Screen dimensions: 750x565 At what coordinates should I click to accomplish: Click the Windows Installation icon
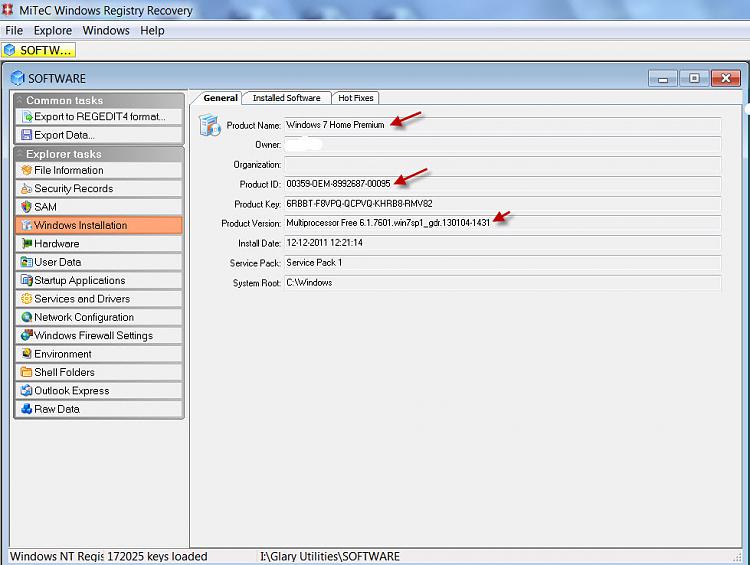27,225
